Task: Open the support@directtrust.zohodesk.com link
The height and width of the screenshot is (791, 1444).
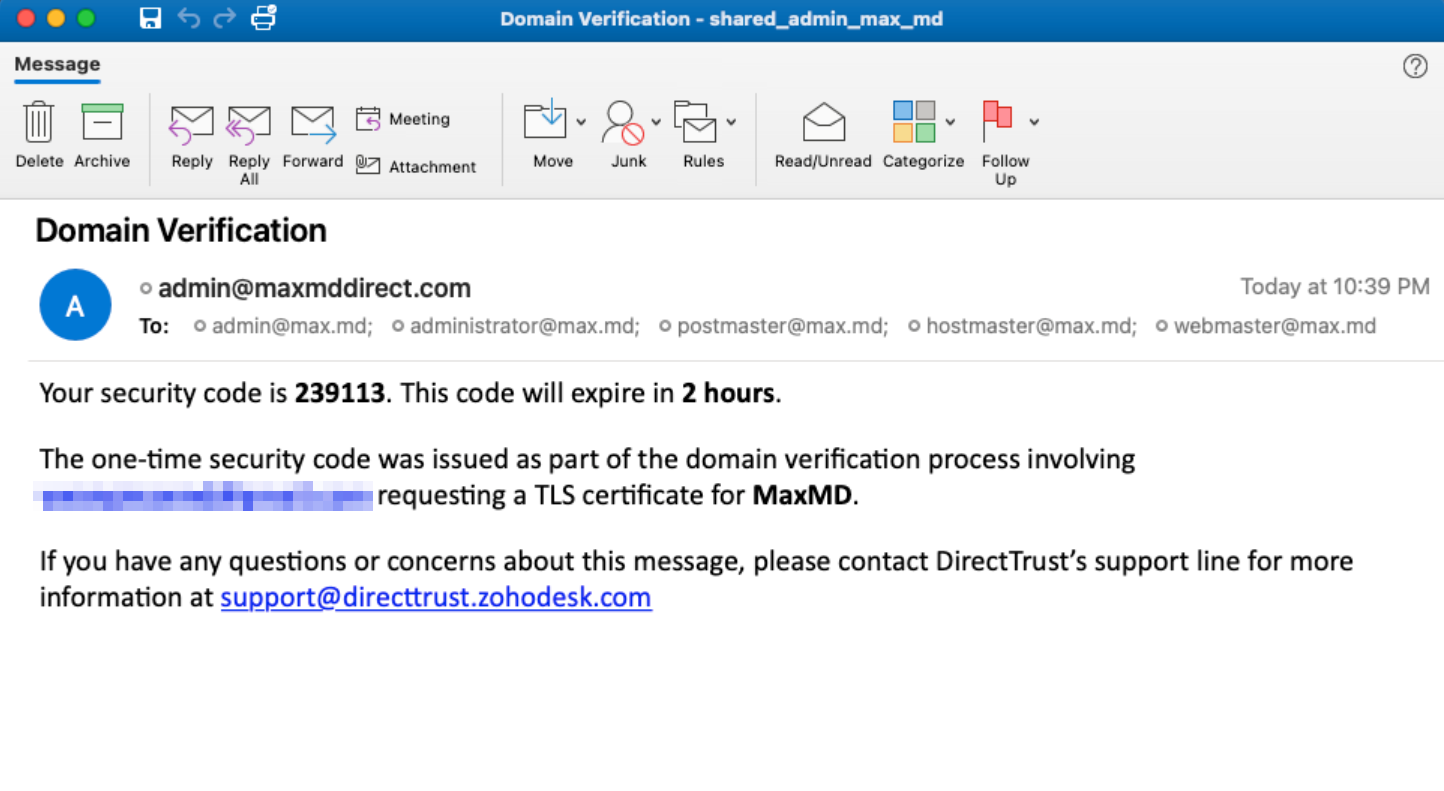Action: tap(436, 598)
